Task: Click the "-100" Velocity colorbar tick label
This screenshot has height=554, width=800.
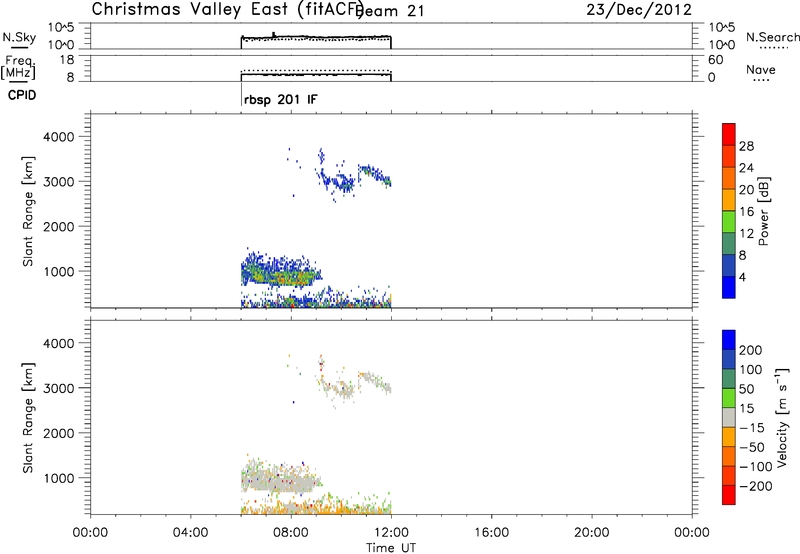Action: click(756, 467)
